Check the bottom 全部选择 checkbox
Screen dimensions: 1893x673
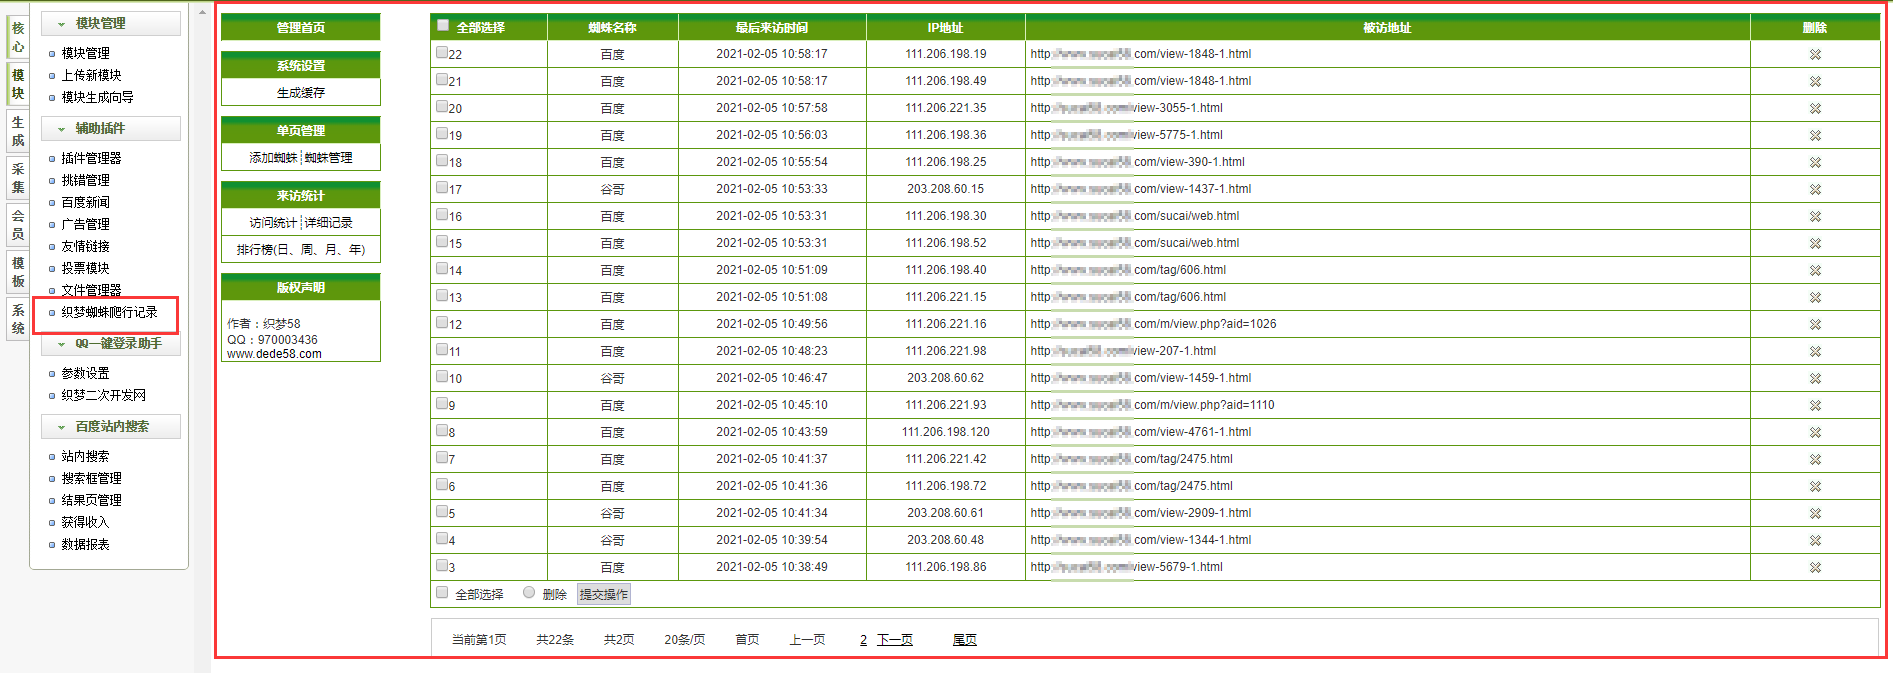click(x=442, y=593)
